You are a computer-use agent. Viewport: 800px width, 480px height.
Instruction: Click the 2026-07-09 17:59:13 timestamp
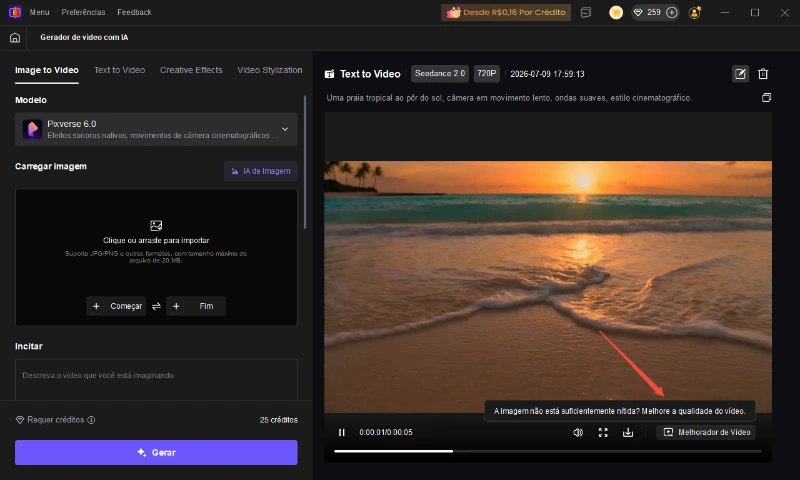pyautogui.click(x=547, y=74)
